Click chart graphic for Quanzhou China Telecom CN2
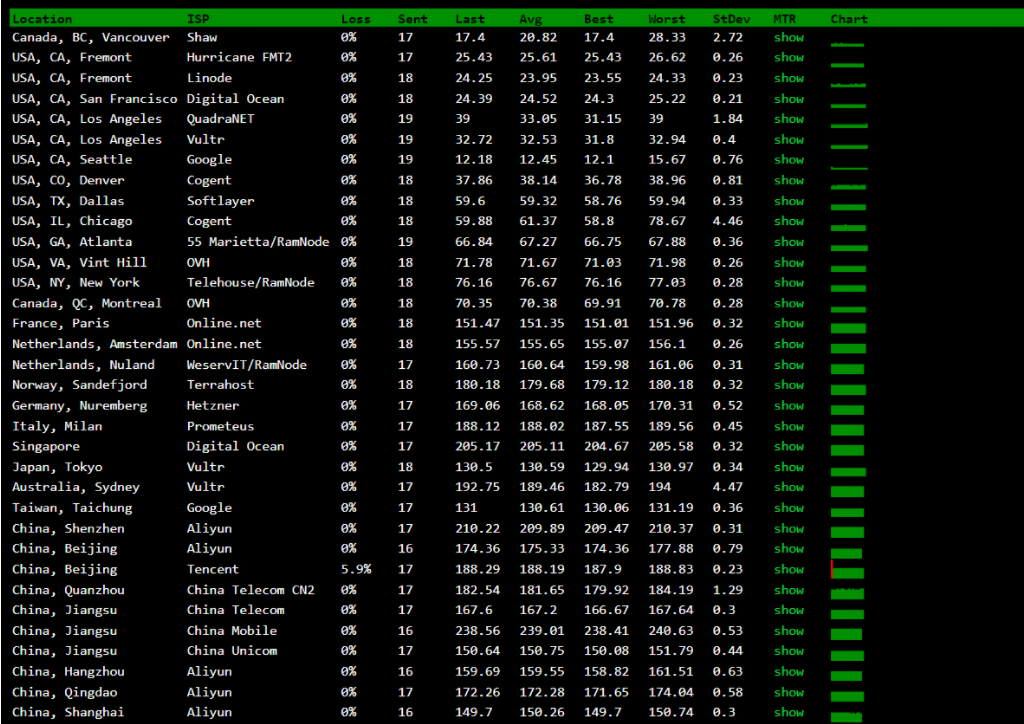The image size is (1024, 724). [847, 591]
